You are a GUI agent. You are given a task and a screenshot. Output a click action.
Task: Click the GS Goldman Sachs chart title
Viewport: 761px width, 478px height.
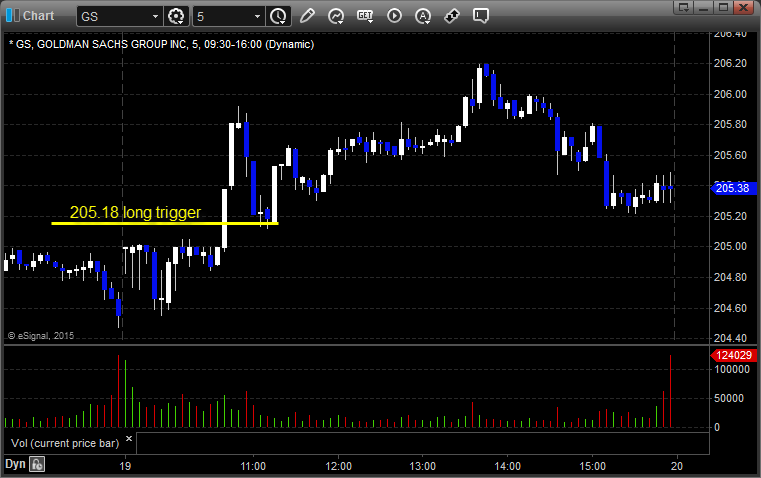click(x=162, y=44)
